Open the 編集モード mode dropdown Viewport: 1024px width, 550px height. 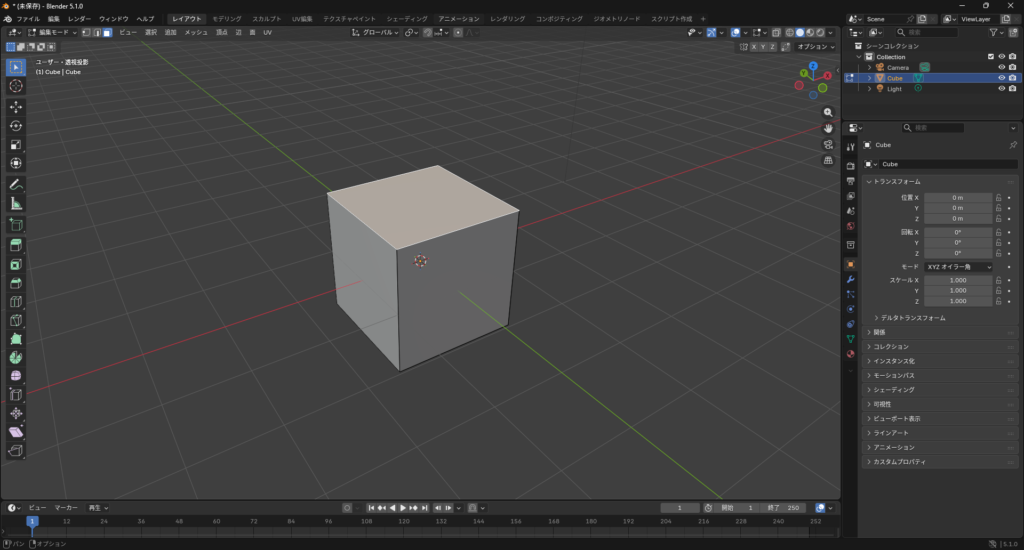pyautogui.click(x=52, y=32)
